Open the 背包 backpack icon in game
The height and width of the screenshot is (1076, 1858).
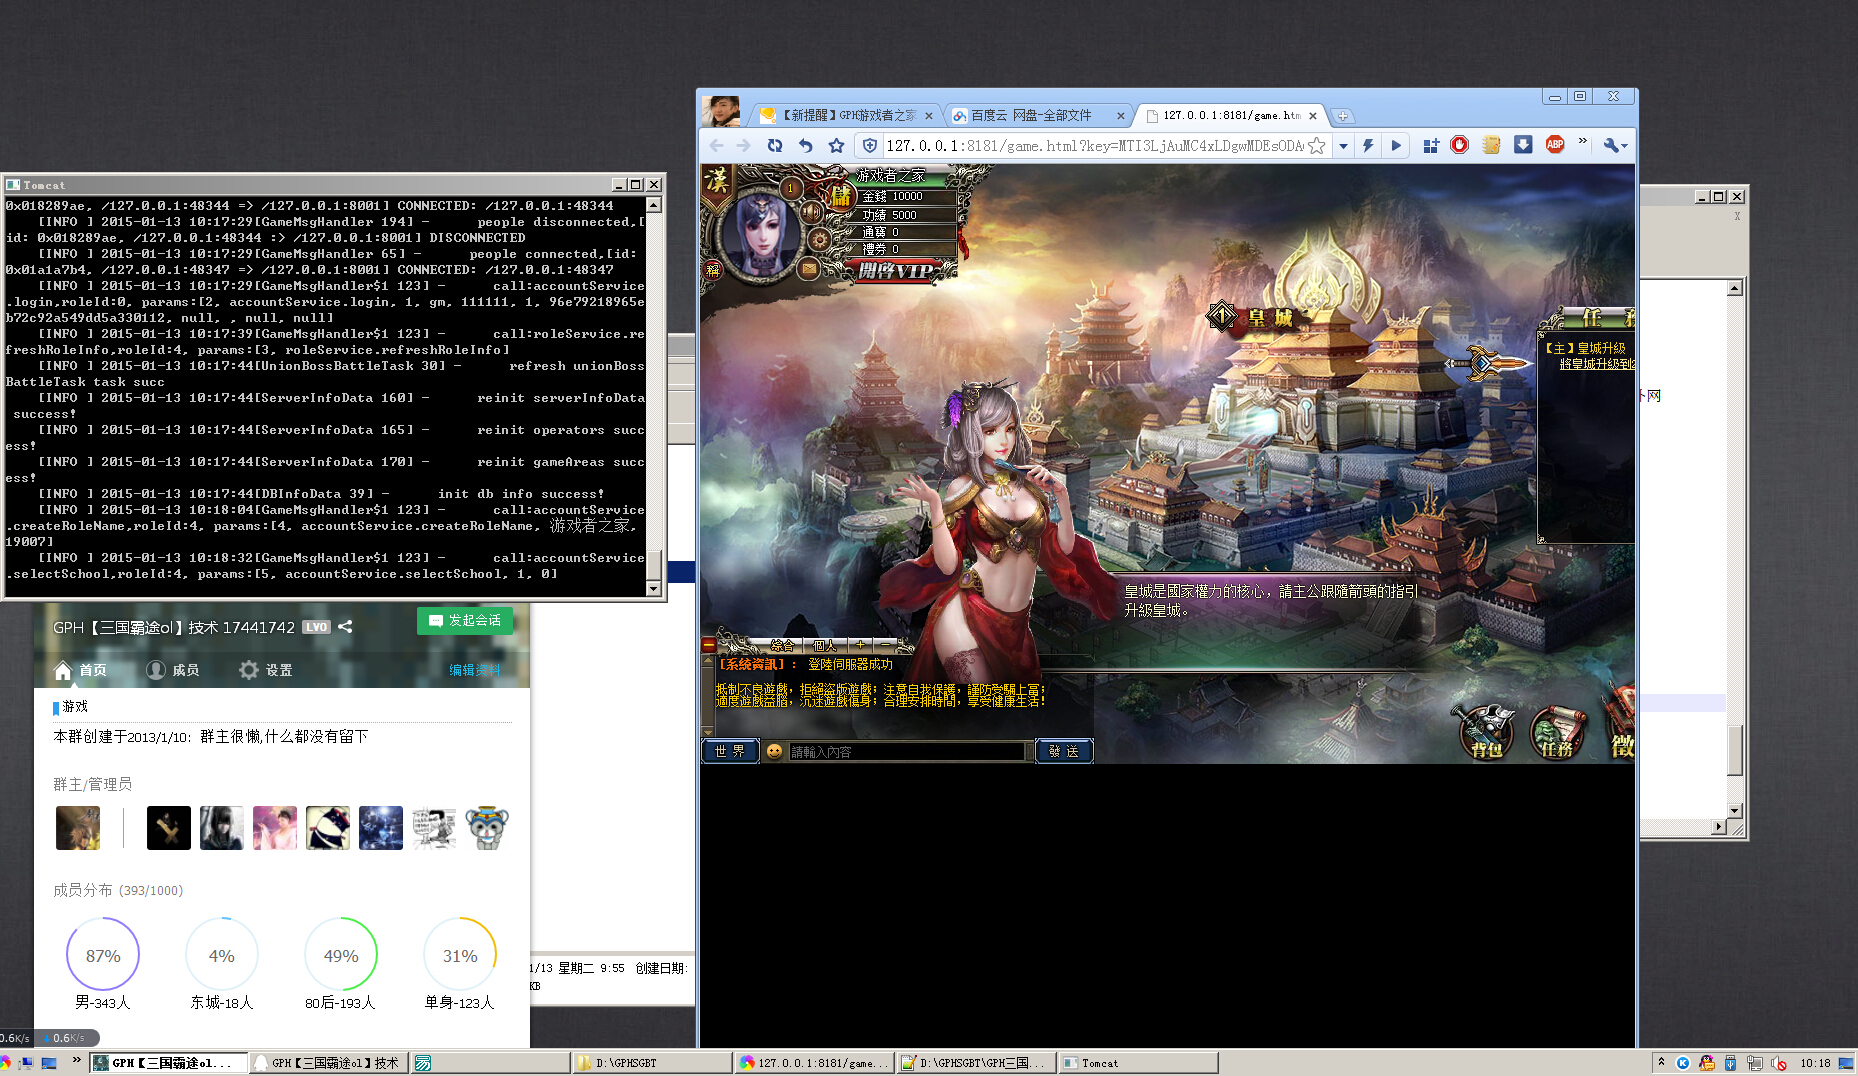point(1485,731)
